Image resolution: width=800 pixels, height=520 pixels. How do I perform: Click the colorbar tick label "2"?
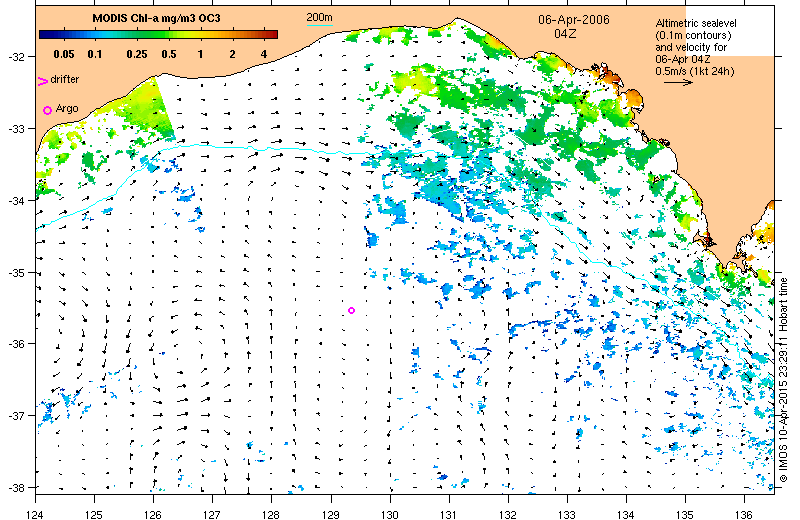(232, 54)
